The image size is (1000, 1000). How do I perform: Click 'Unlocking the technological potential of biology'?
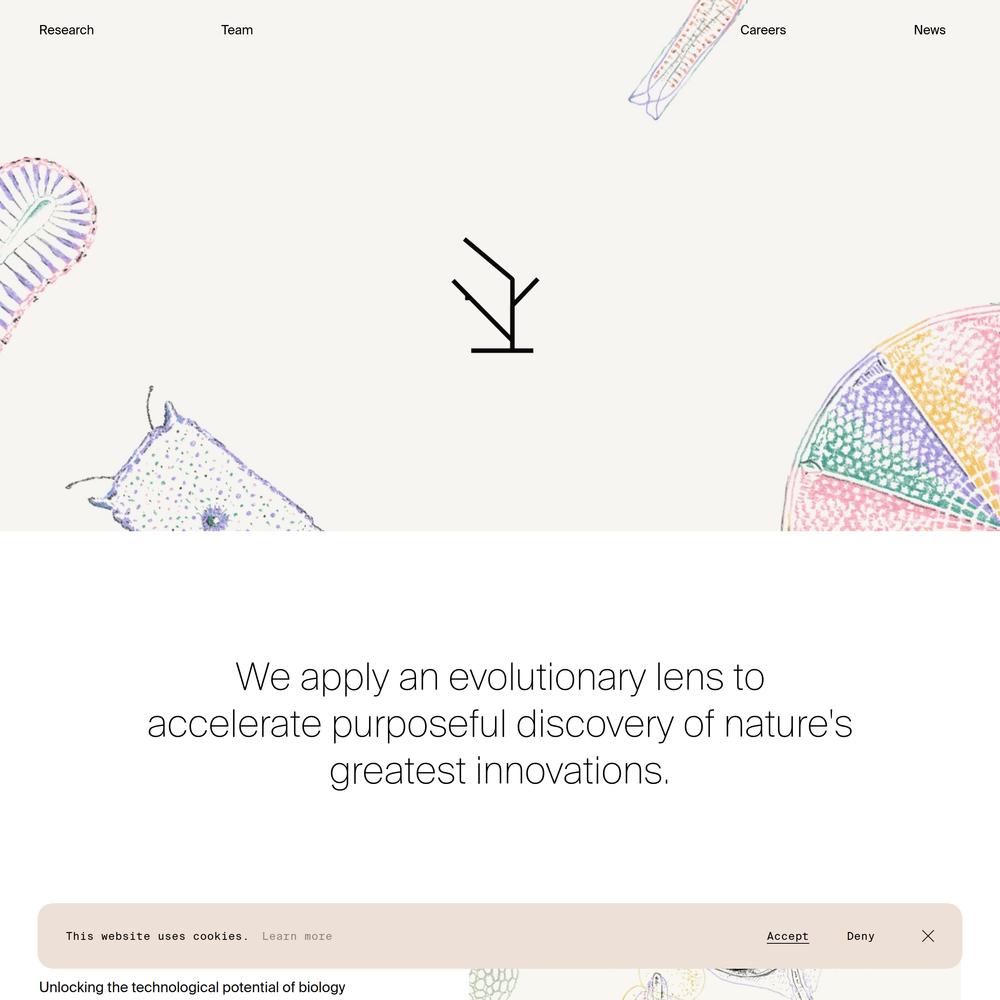(x=192, y=987)
